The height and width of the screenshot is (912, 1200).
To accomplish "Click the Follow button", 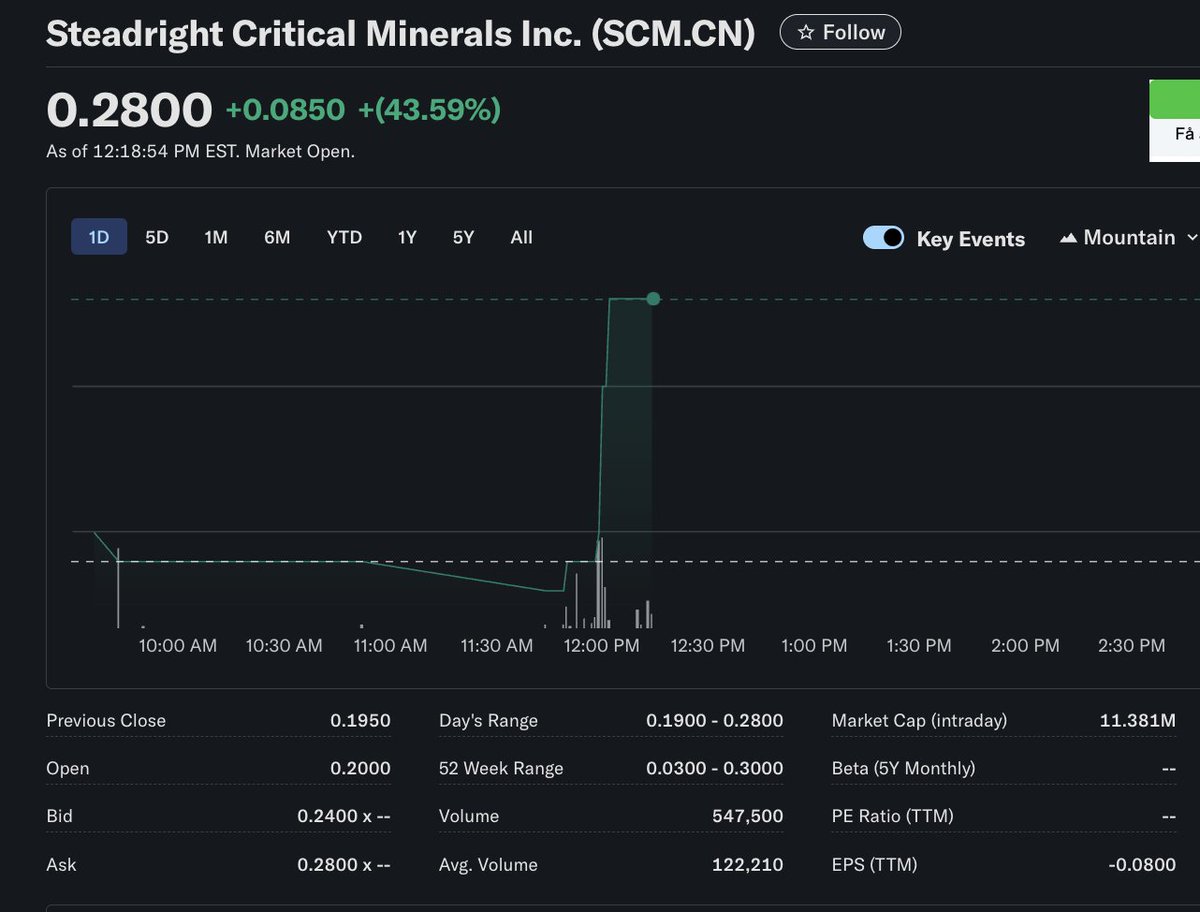I will pyautogui.click(x=840, y=31).
